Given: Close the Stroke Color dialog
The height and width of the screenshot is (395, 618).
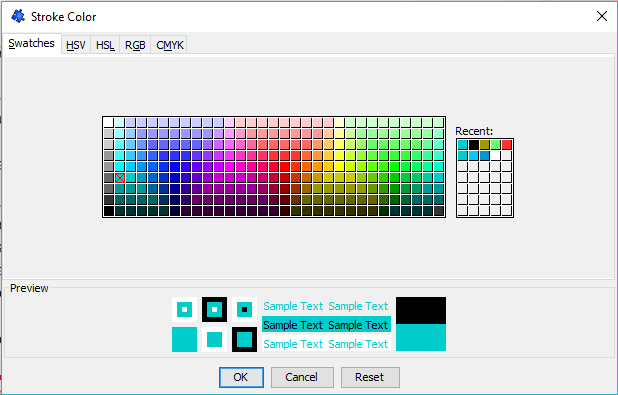Looking at the screenshot, I should 601,16.
